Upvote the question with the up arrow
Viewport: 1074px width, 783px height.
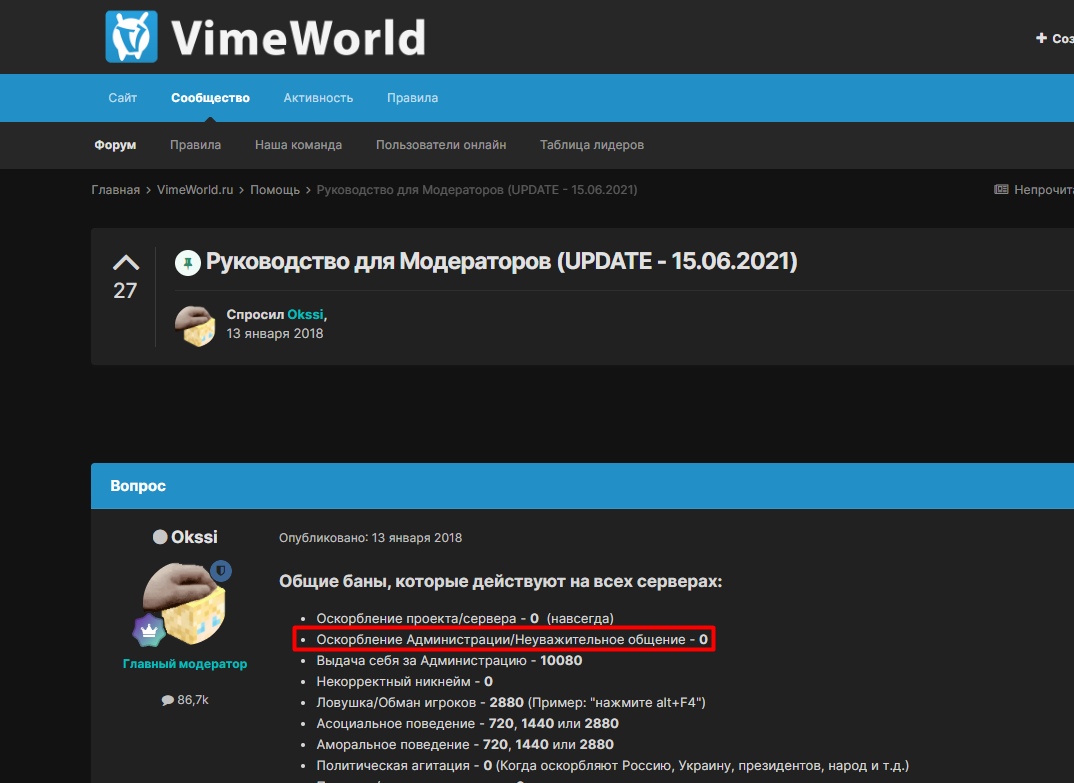point(125,263)
